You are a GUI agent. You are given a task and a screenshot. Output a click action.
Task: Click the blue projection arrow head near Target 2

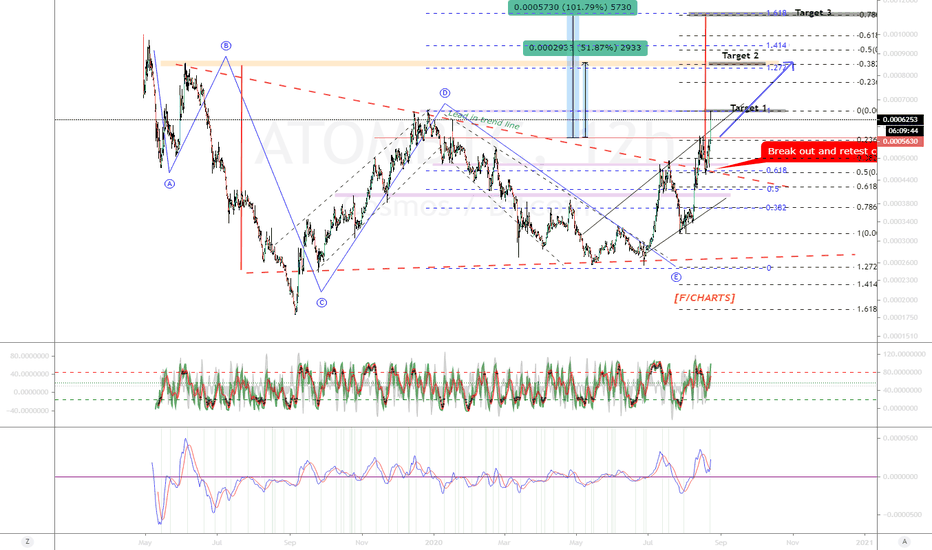click(790, 64)
